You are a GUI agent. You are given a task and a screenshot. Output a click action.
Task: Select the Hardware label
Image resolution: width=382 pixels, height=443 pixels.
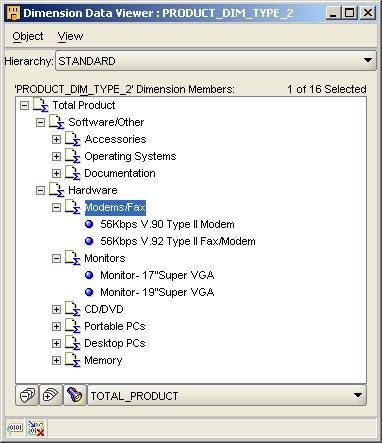93,190
